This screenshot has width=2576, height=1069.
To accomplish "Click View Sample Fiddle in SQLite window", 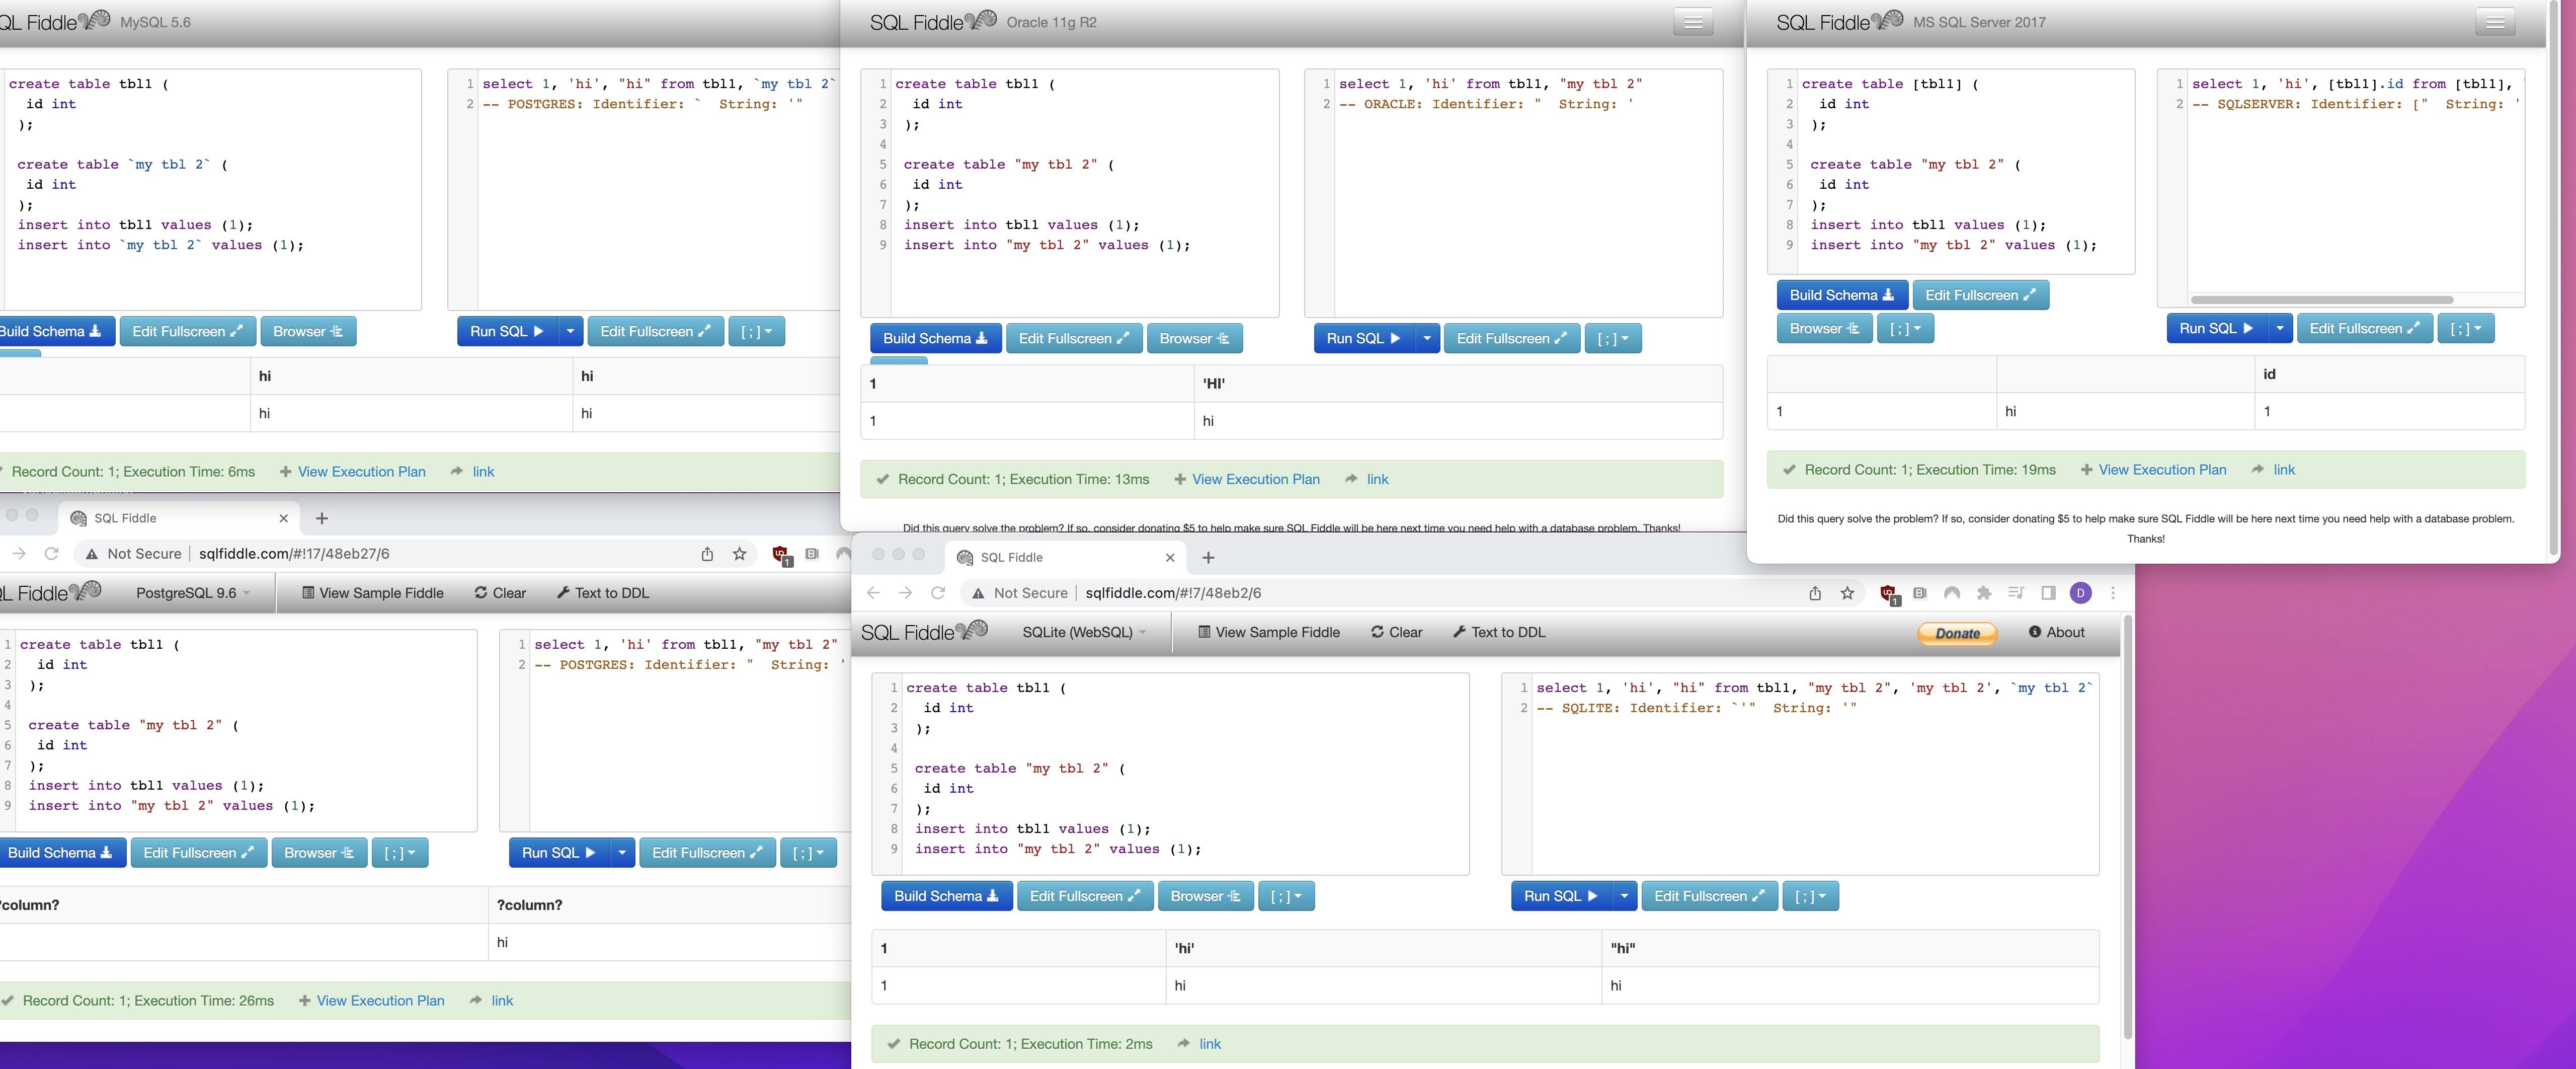I will tap(1268, 632).
